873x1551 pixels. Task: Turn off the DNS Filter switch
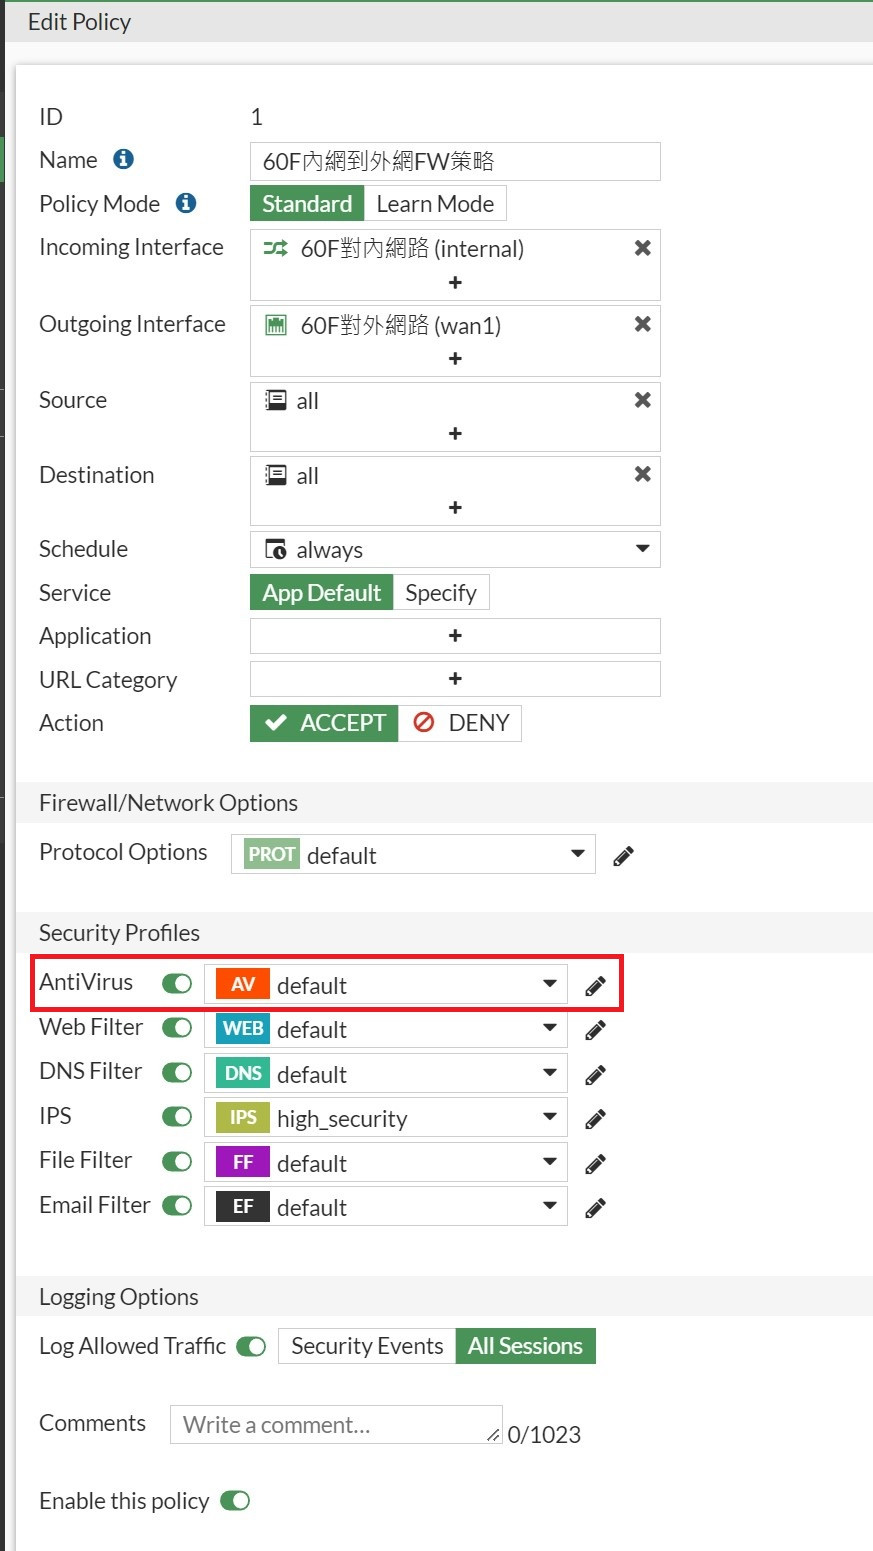coord(177,1073)
